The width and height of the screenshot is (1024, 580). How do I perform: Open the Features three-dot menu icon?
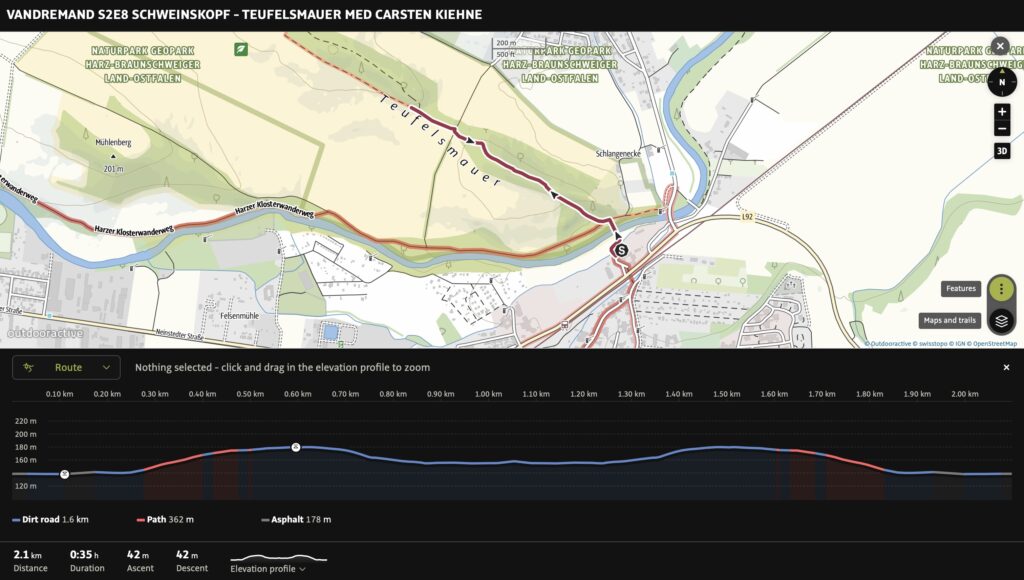coord(1001,289)
